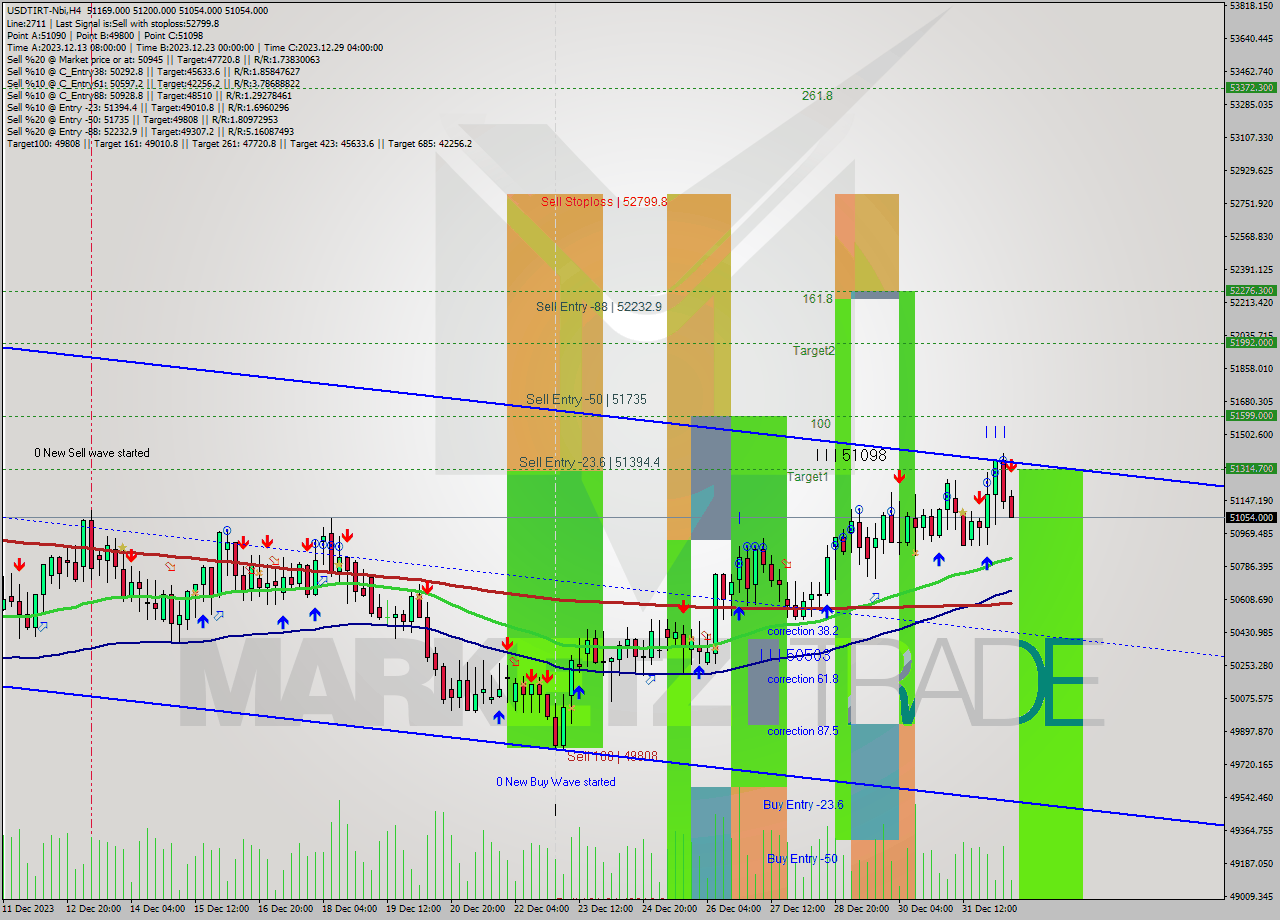Click the '22 Dec 04:00' time axis label
The height and width of the screenshot is (920, 1280).
pyautogui.click(x=542, y=909)
